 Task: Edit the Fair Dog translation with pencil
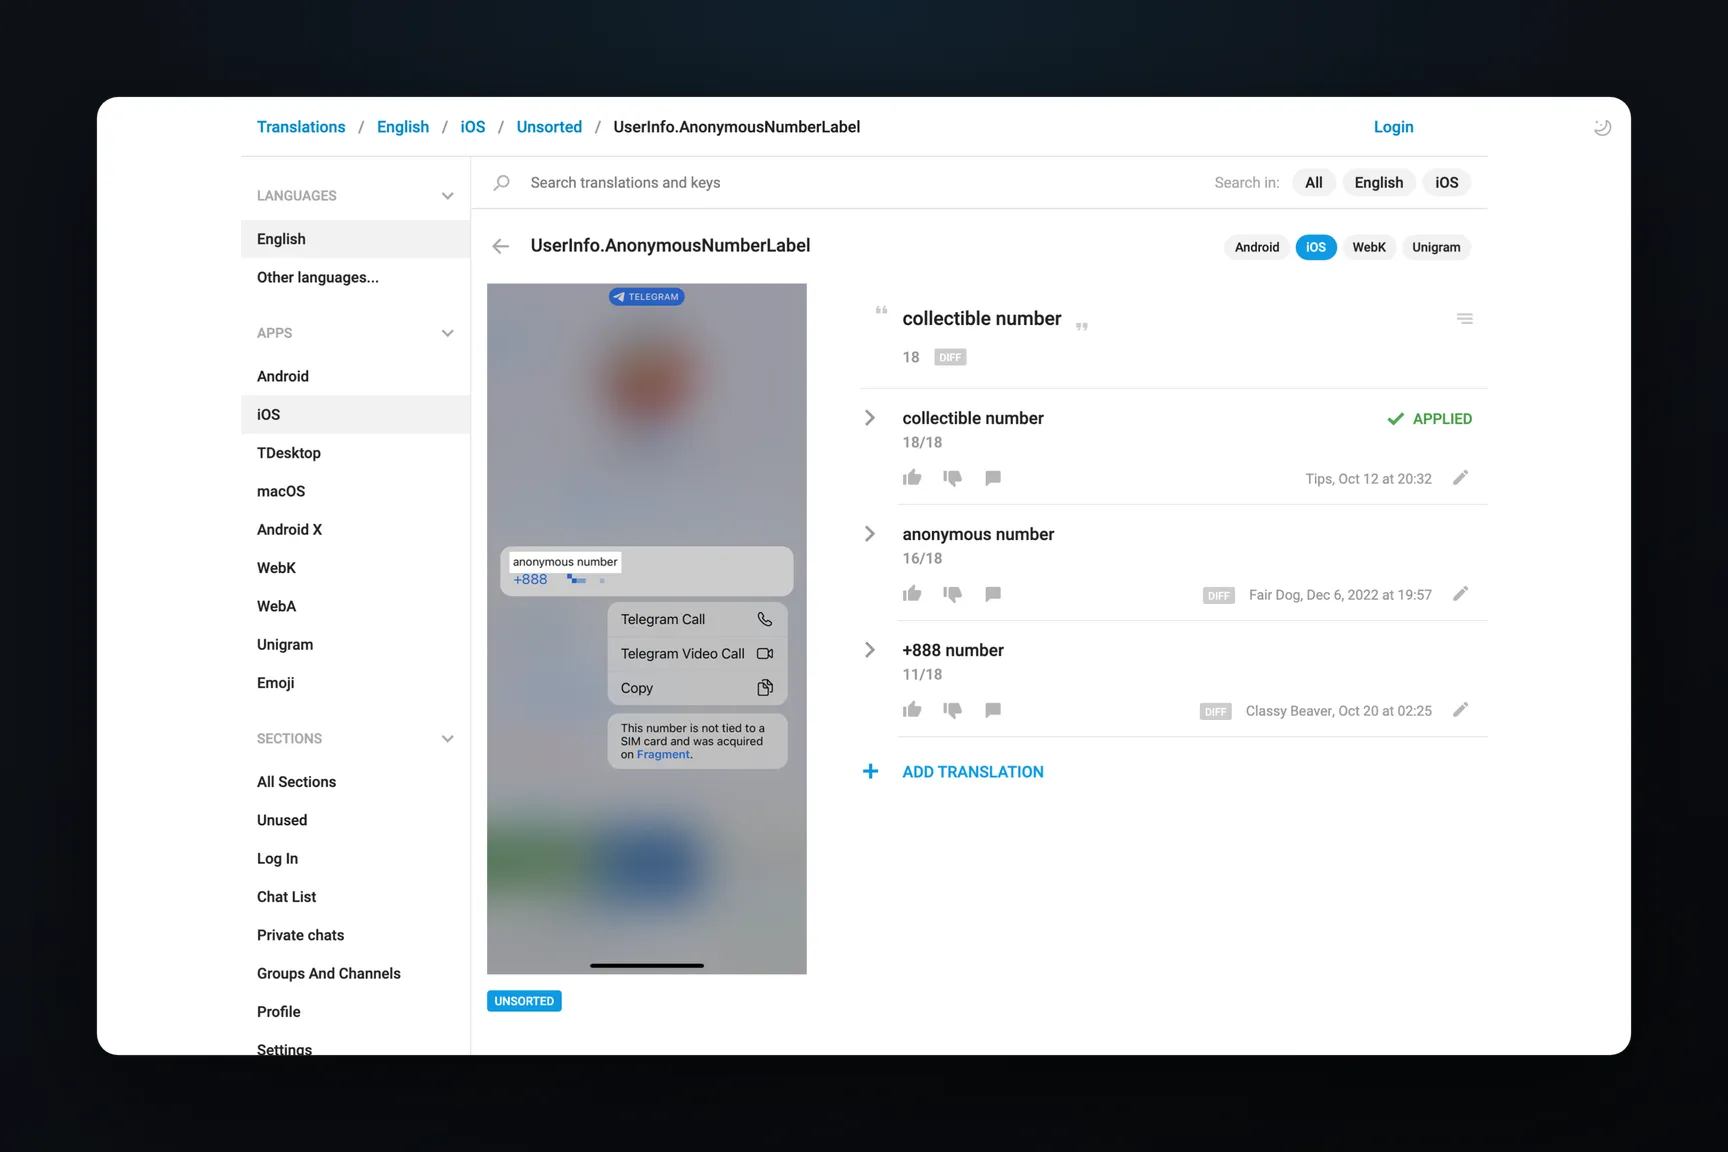tap(1461, 594)
